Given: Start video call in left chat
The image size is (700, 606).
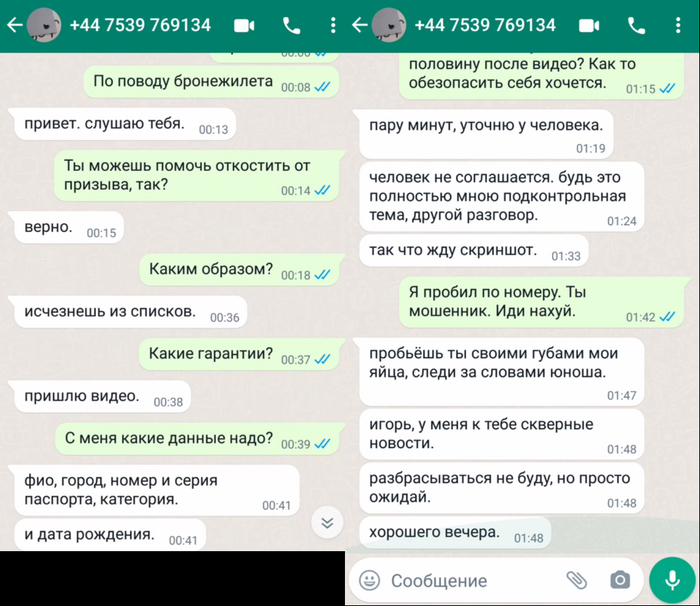Looking at the screenshot, I should (x=244, y=26).
